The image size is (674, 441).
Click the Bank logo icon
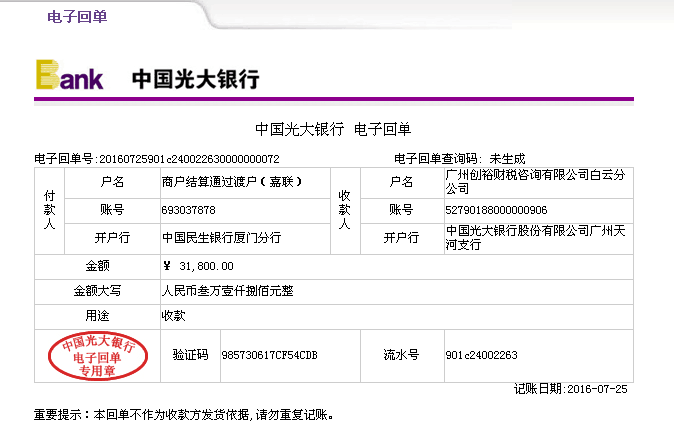tap(69, 75)
